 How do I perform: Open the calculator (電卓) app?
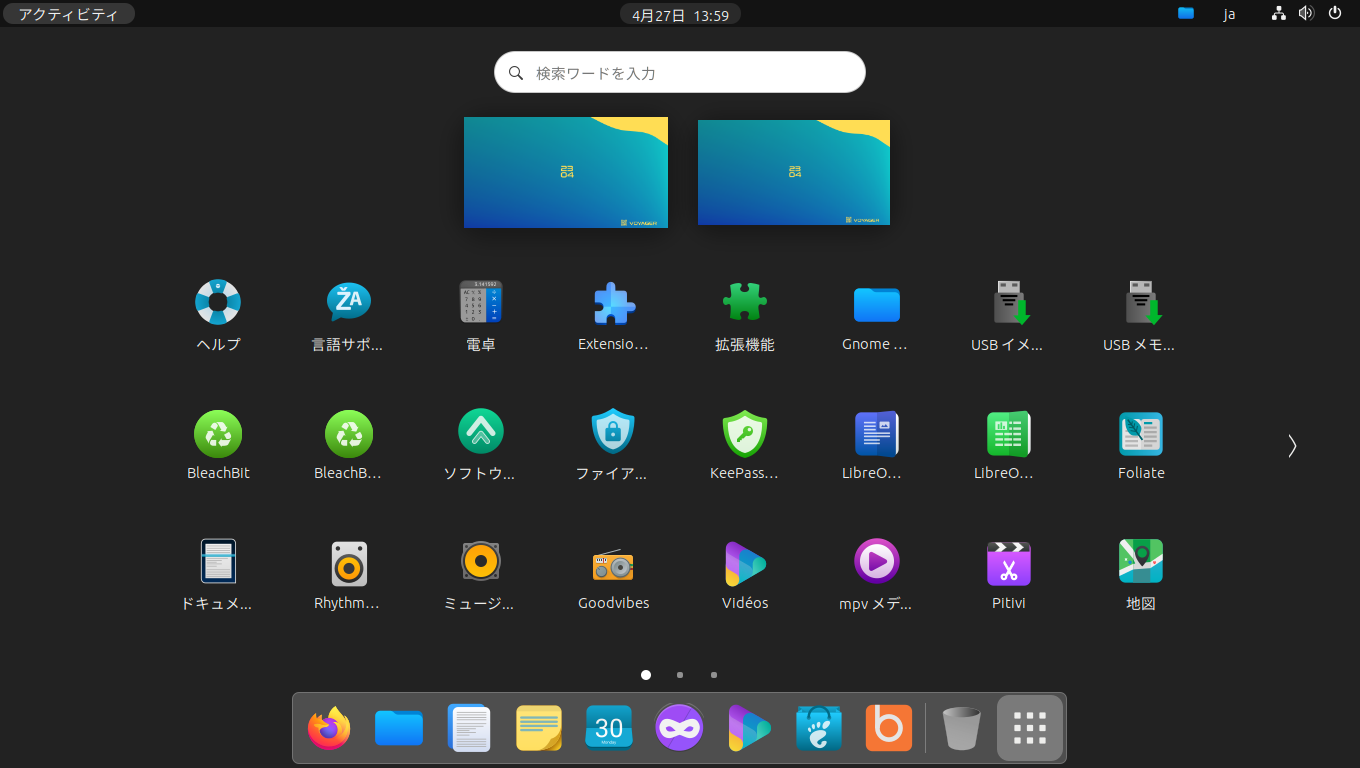click(x=481, y=303)
